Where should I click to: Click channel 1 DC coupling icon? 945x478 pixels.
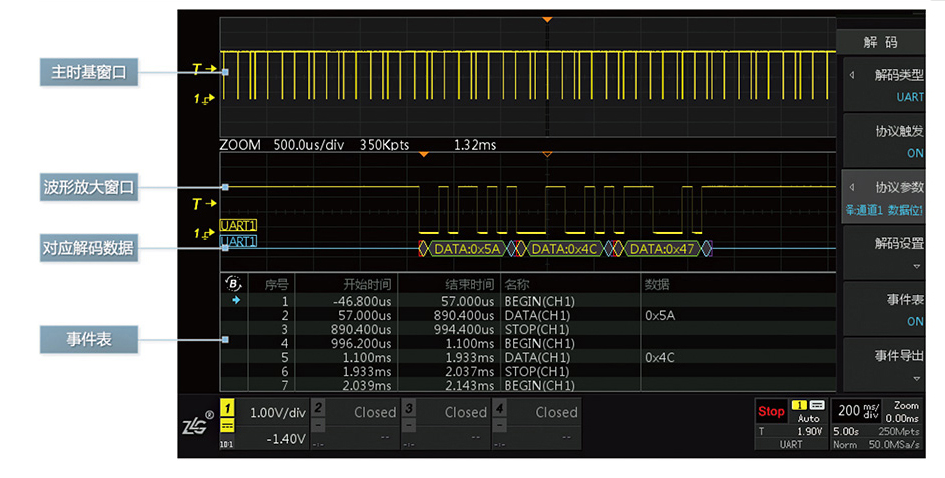pos(227,426)
